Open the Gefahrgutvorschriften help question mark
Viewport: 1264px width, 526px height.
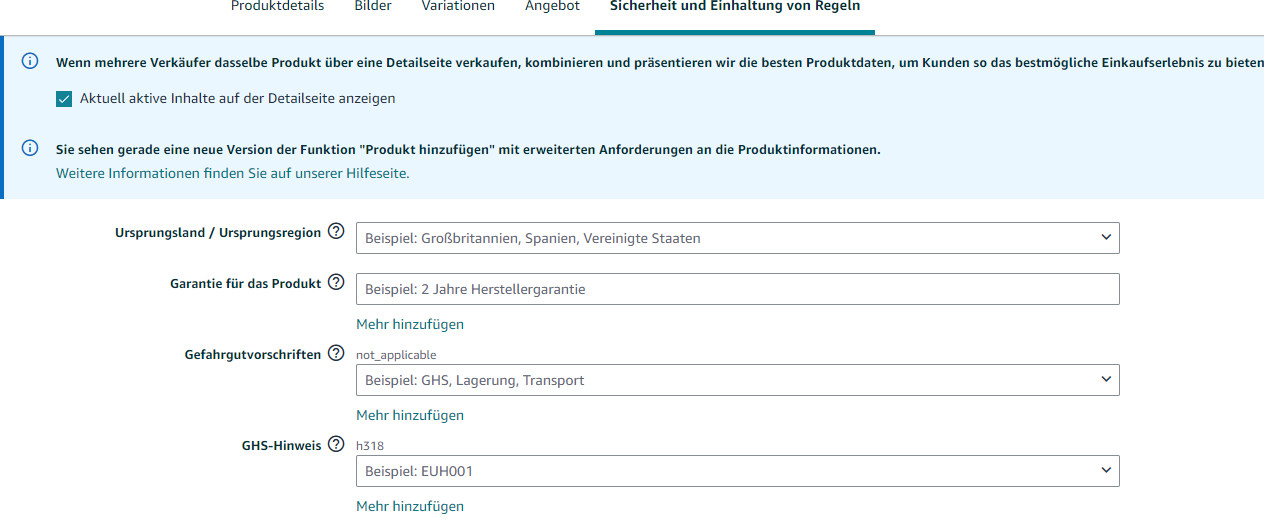(x=336, y=354)
